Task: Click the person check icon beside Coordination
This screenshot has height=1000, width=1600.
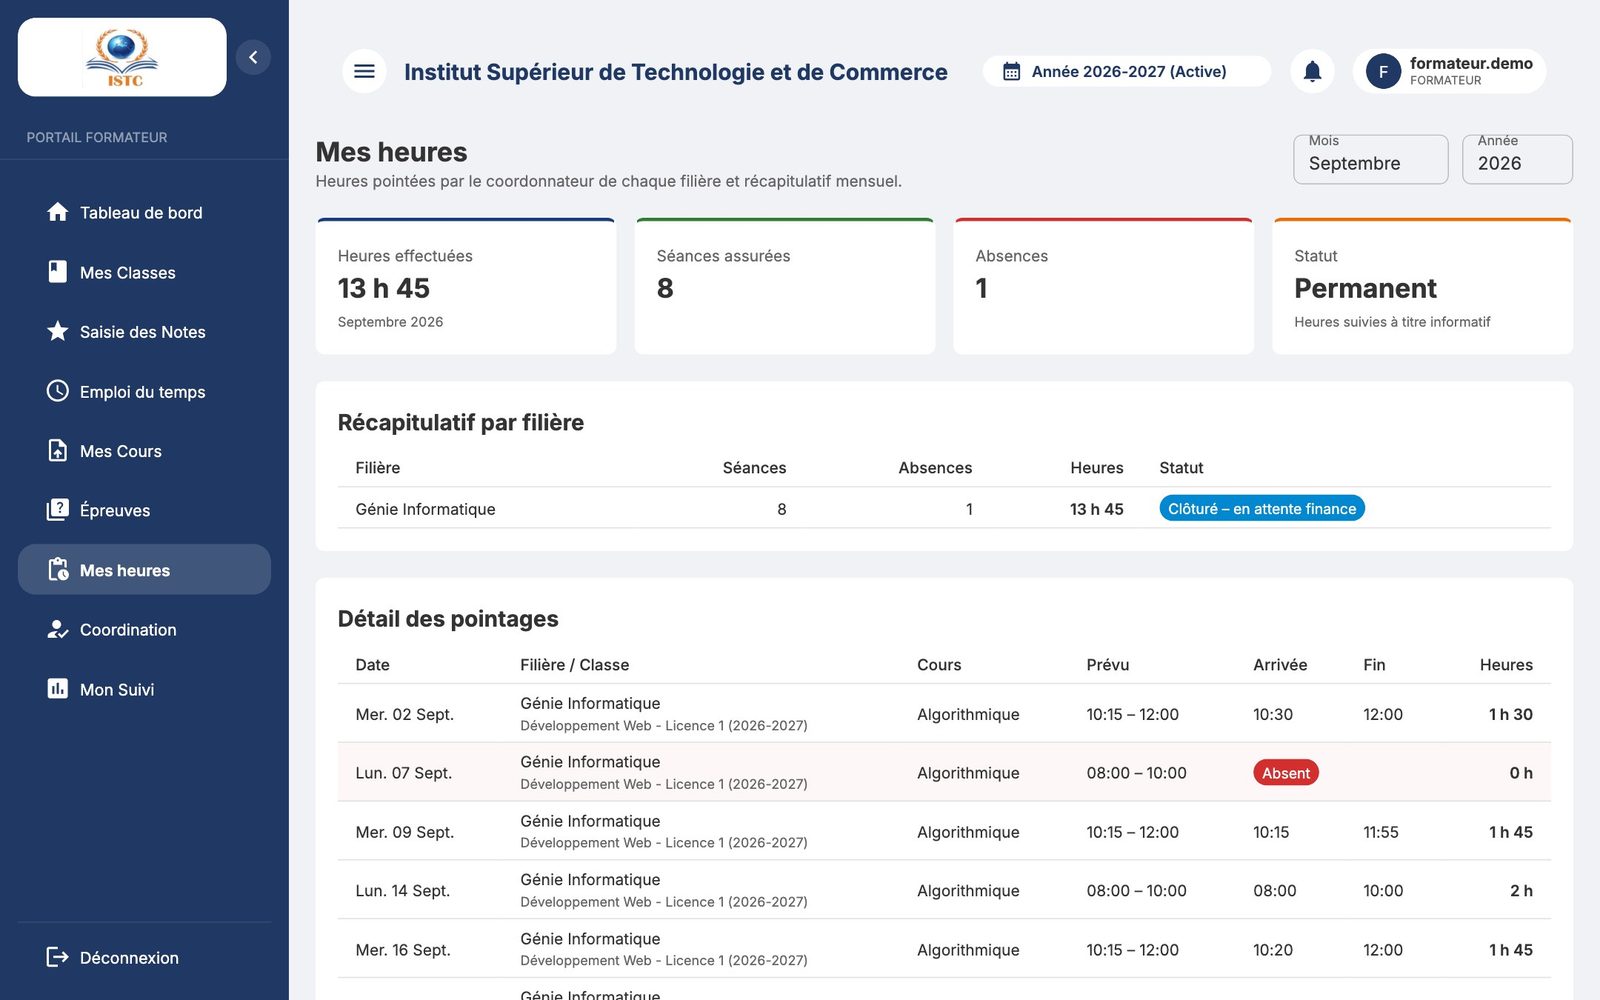Action: 58,629
